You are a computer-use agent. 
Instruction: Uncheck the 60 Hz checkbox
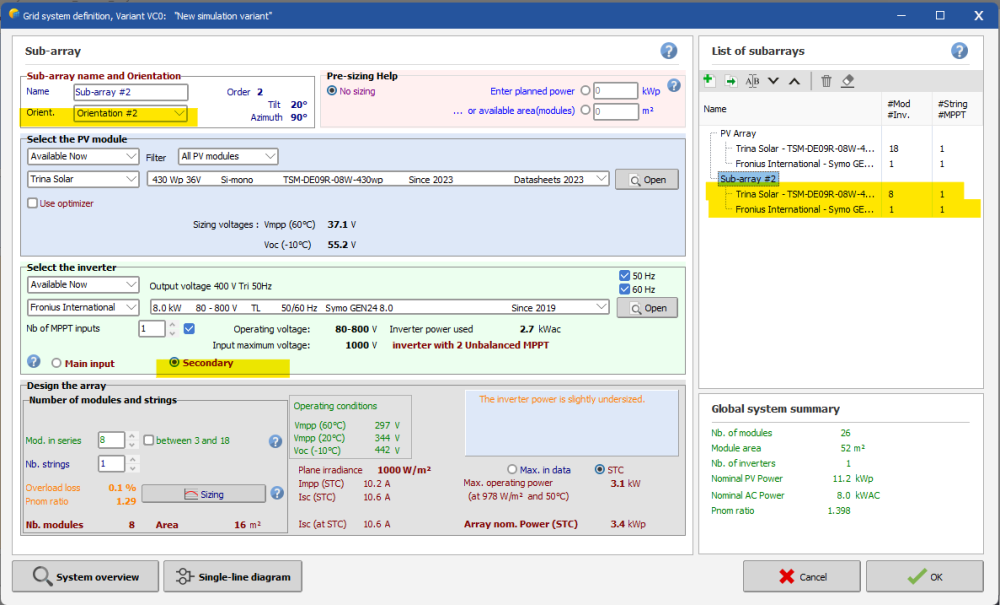(625, 289)
